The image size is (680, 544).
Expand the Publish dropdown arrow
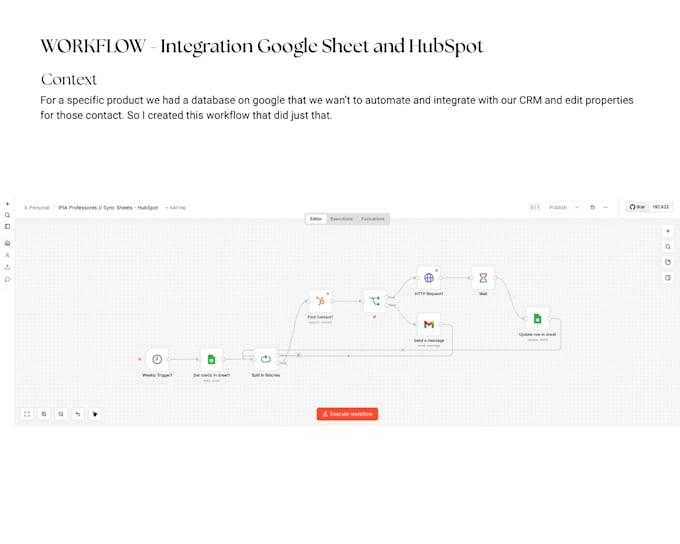577,207
